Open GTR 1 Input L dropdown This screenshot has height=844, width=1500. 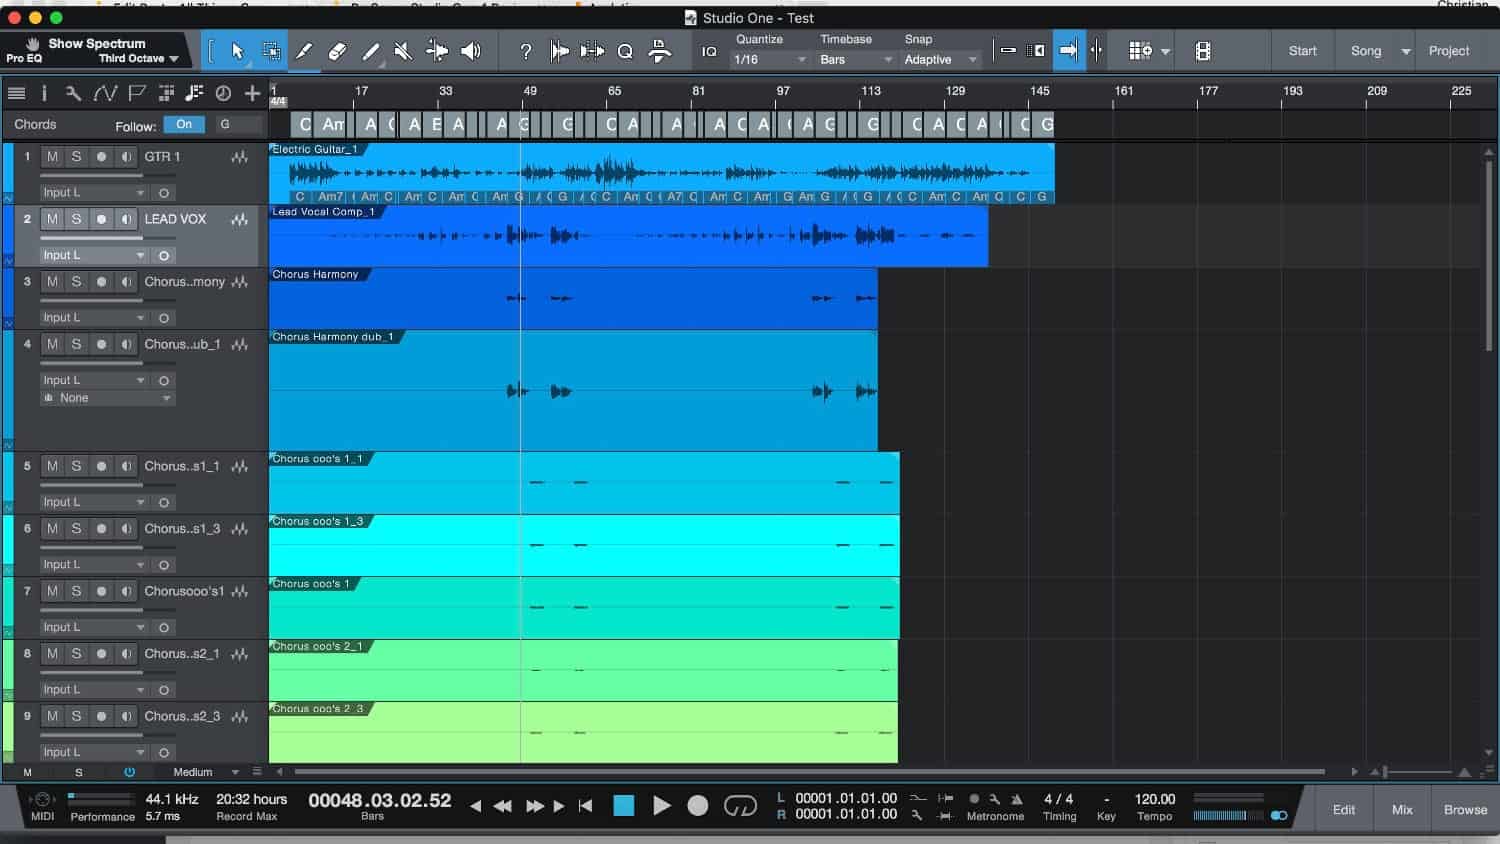[93, 192]
